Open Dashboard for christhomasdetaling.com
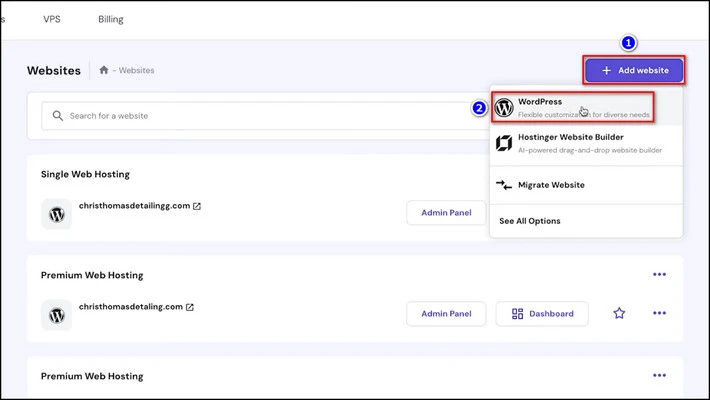710x400 pixels. pos(542,313)
